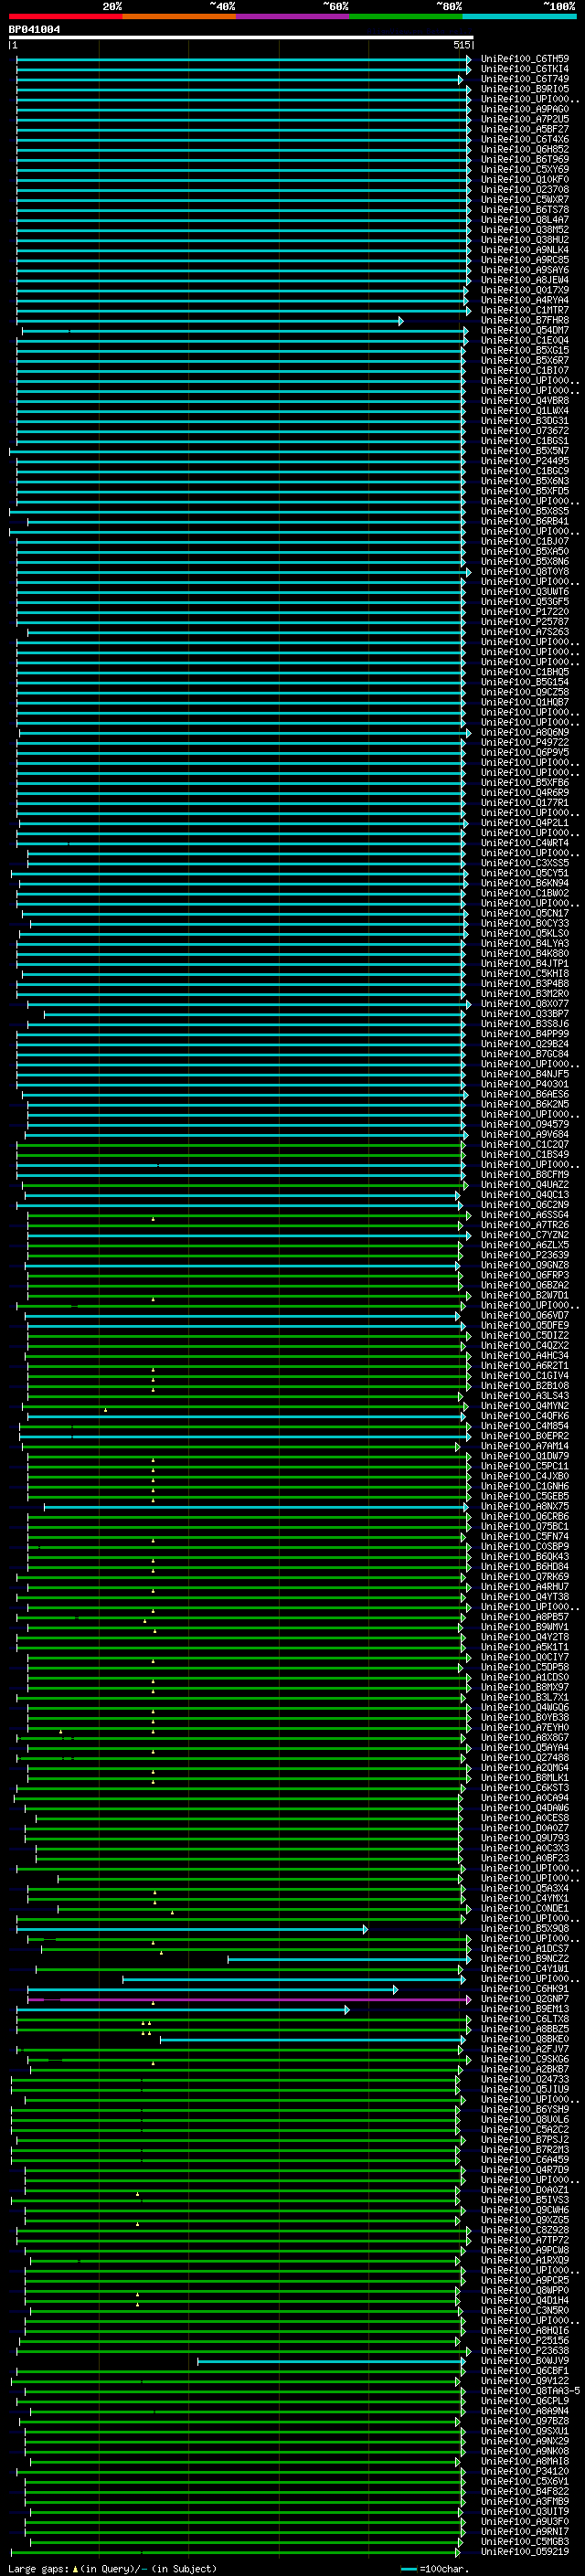Select hit label UniRef100_C1BGS1

(x=525, y=441)
